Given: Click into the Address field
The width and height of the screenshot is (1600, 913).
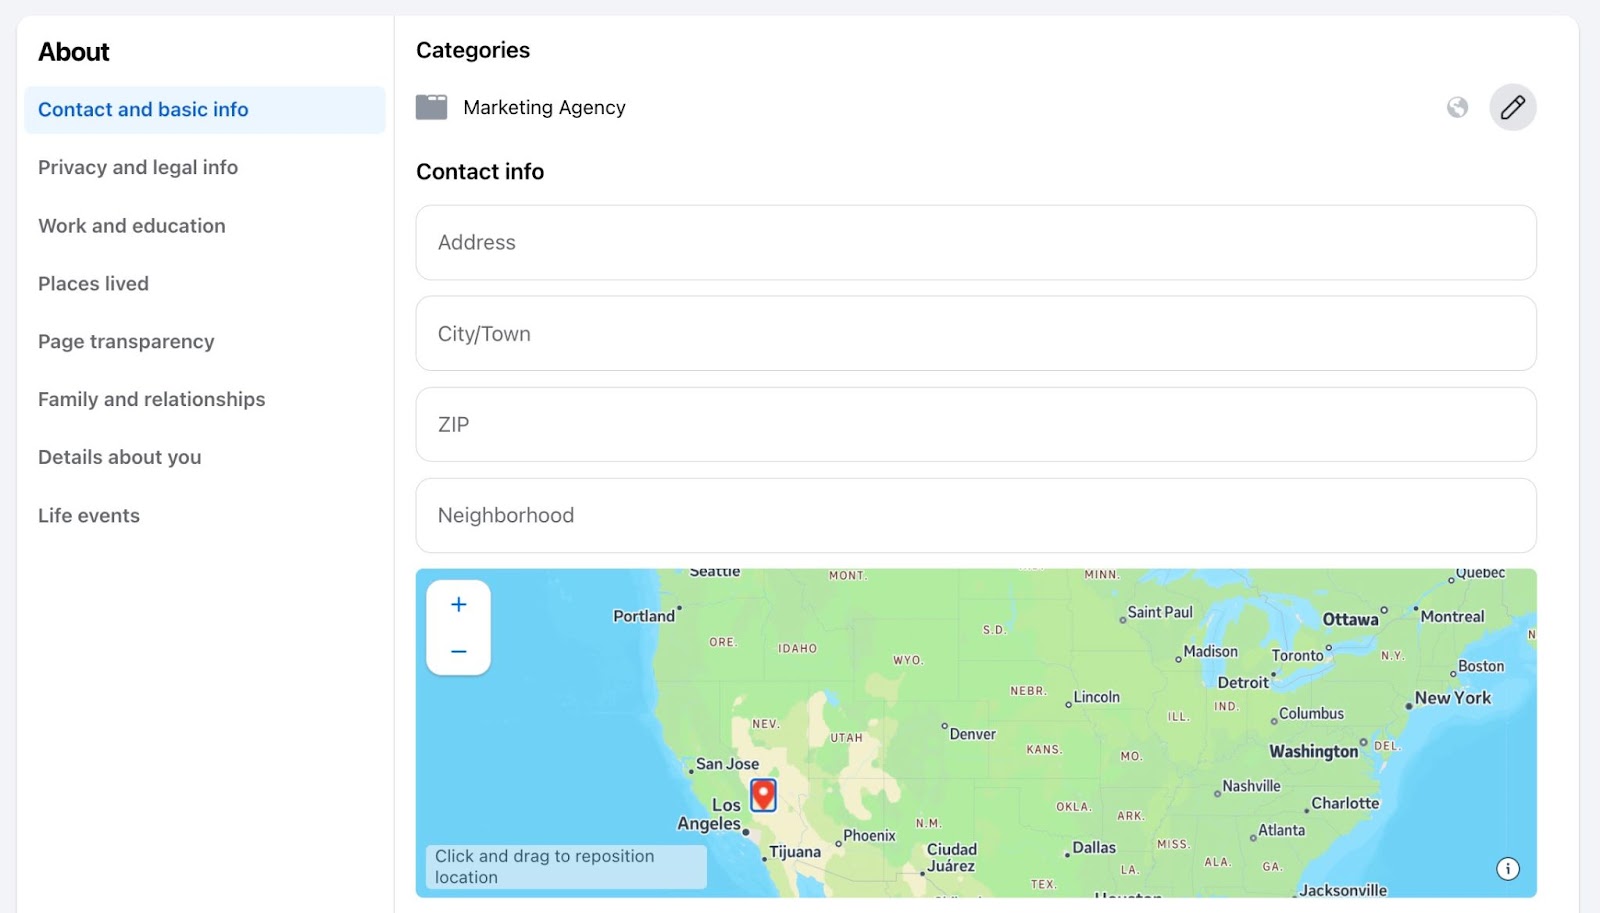Looking at the screenshot, I should click(976, 242).
